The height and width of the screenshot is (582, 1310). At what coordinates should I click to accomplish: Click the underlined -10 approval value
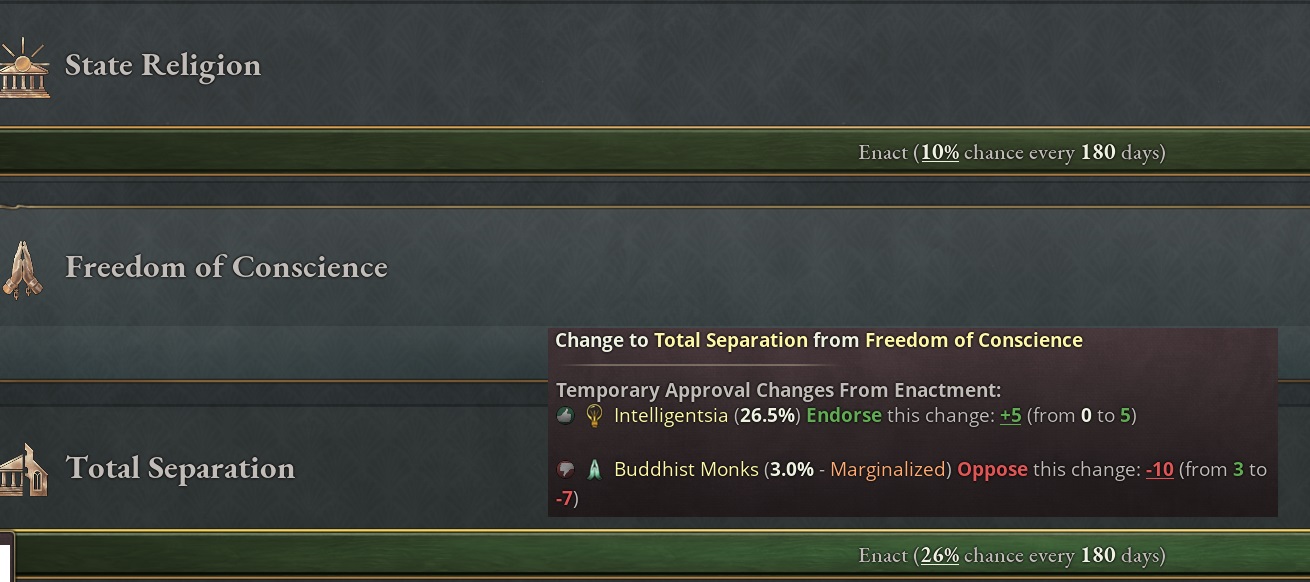pyautogui.click(x=1159, y=469)
